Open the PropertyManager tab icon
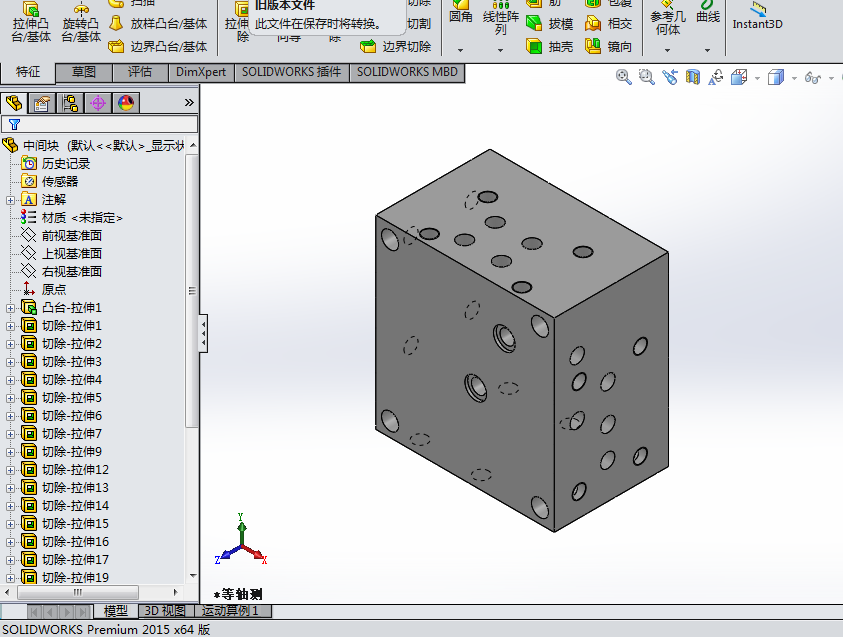843x637 pixels. 42,102
